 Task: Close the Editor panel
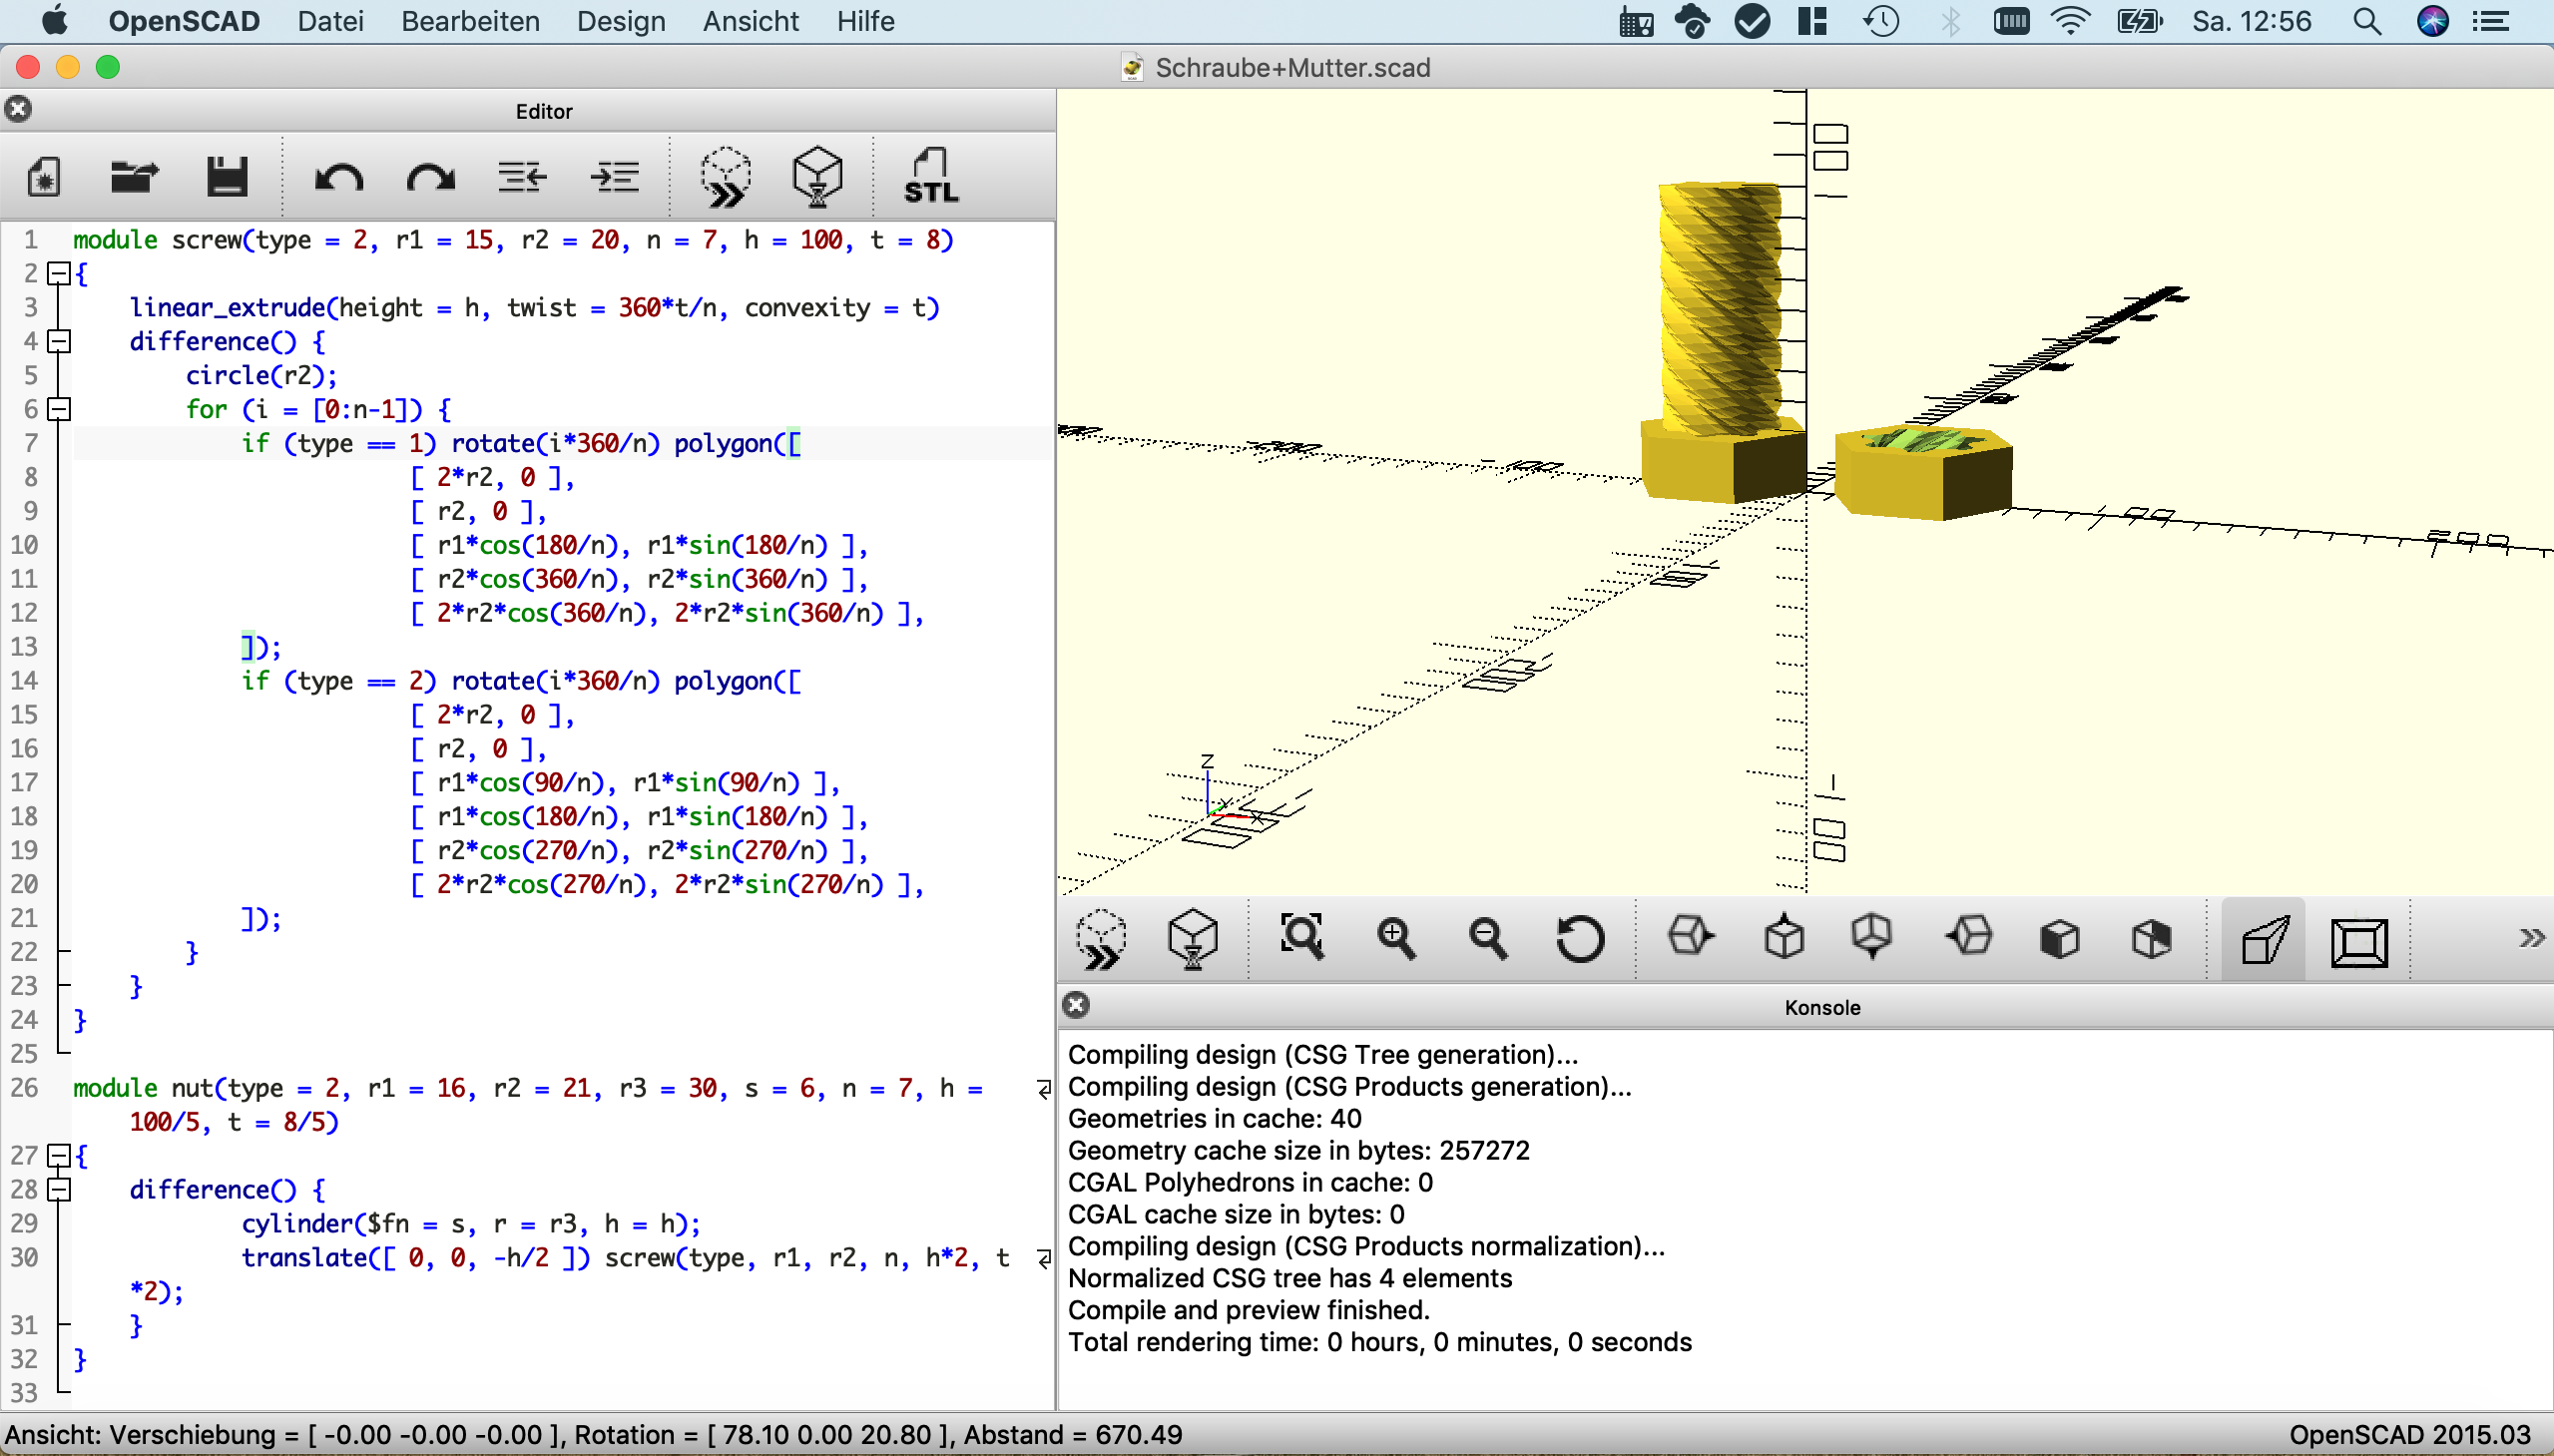tap(18, 110)
